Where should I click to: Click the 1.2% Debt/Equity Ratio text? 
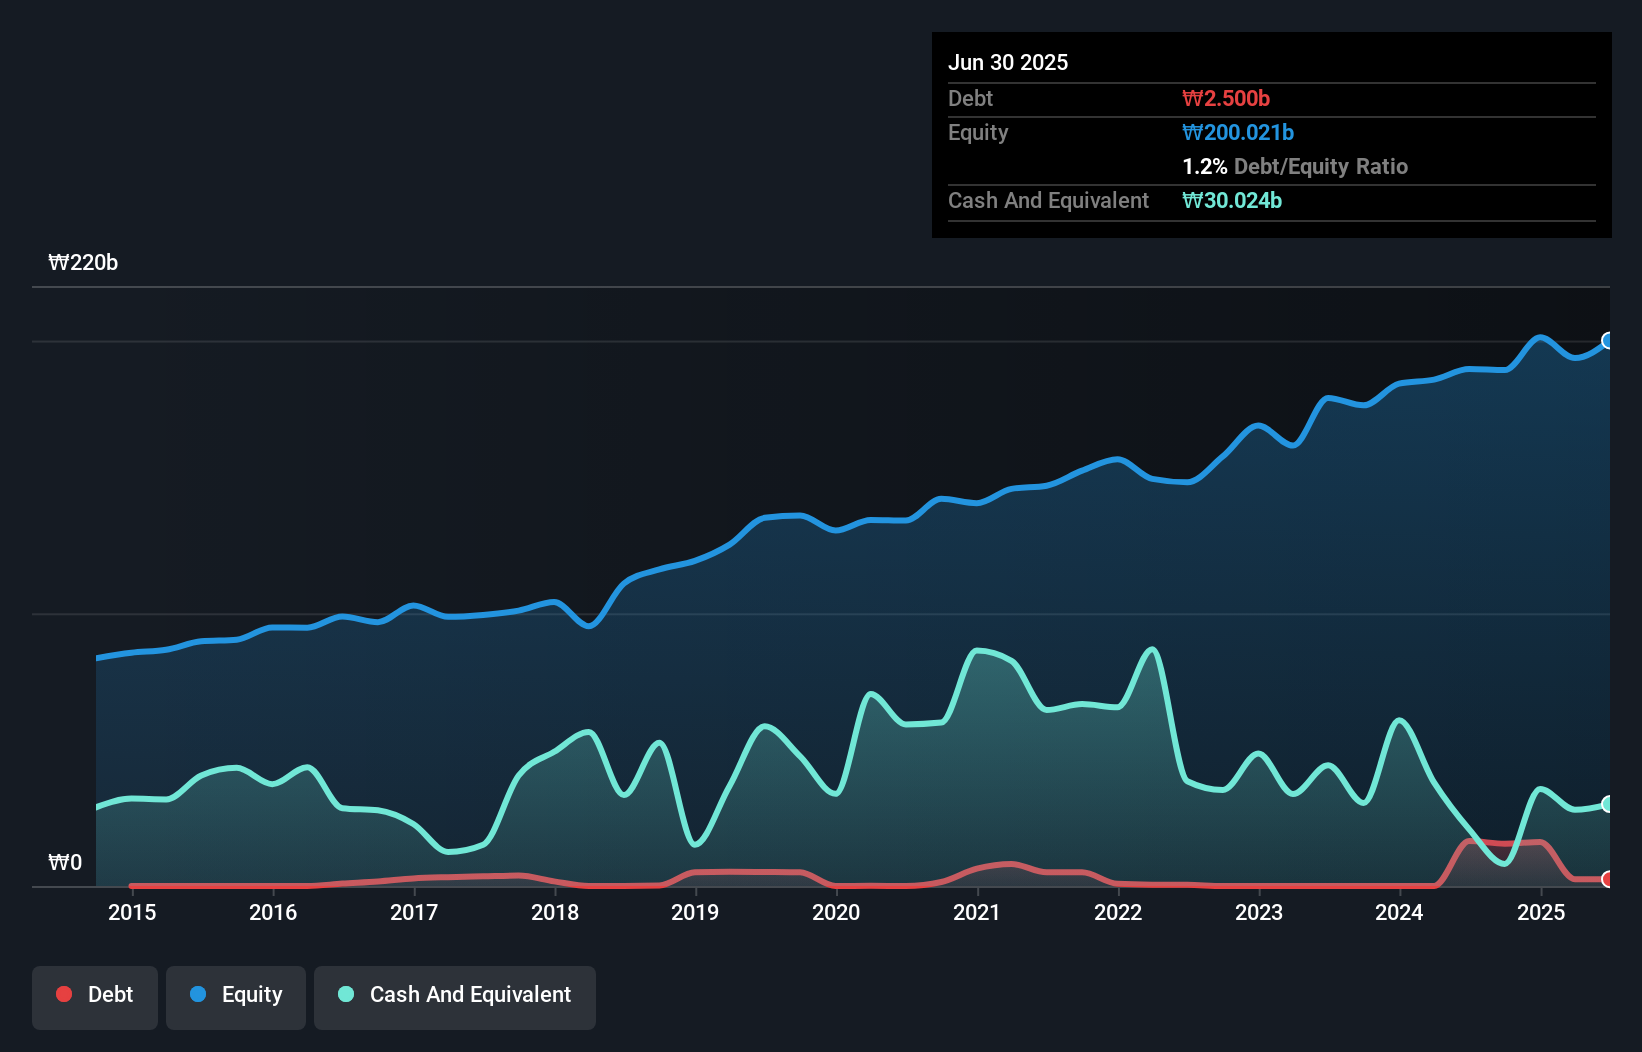click(x=1295, y=166)
